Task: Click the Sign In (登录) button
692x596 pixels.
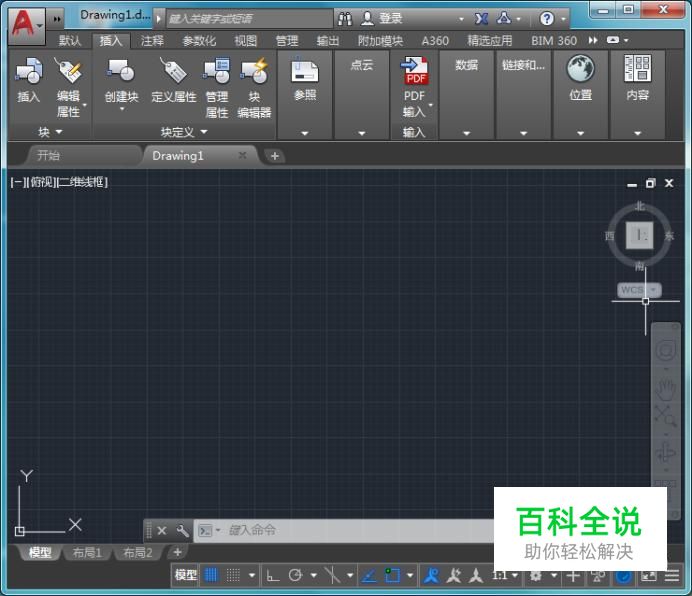Action: (x=390, y=18)
